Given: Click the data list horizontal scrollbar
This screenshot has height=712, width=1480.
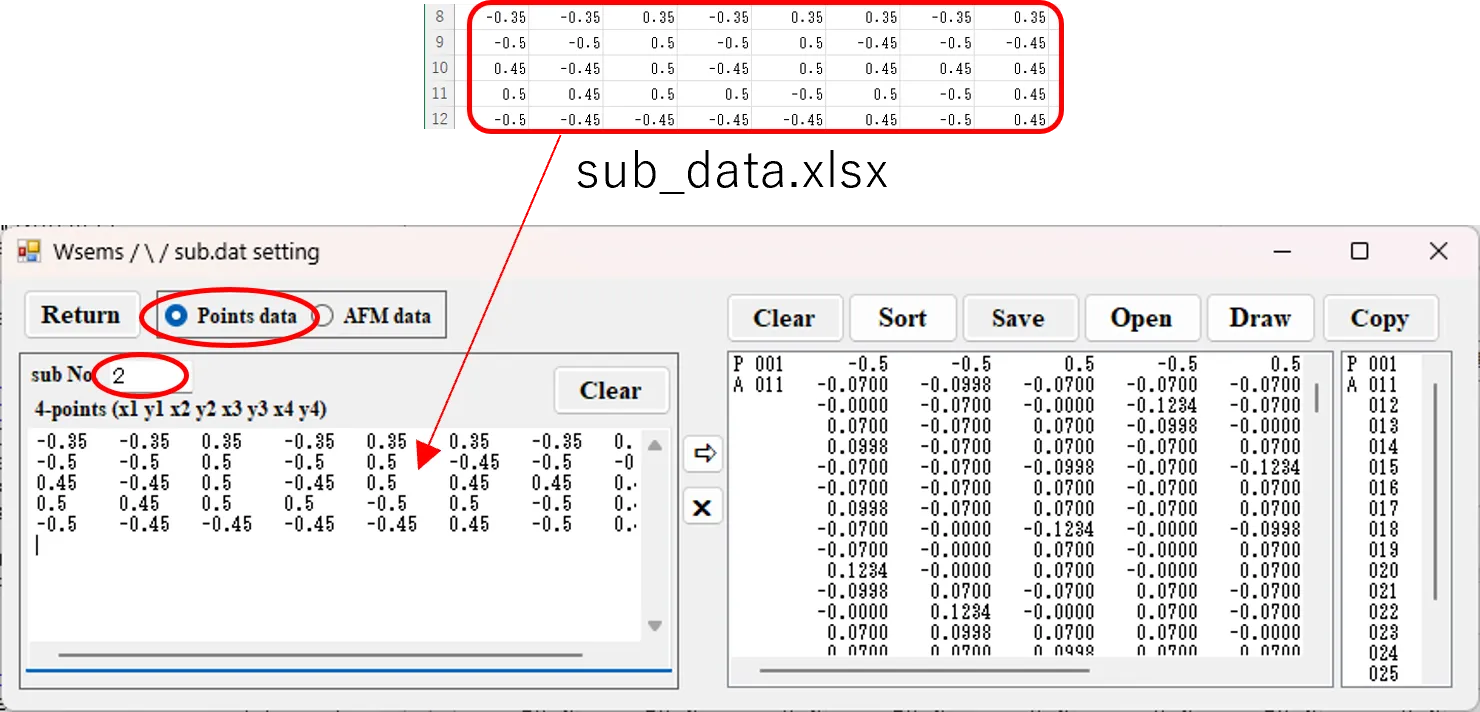Looking at the screenshot, I should 925,670.
